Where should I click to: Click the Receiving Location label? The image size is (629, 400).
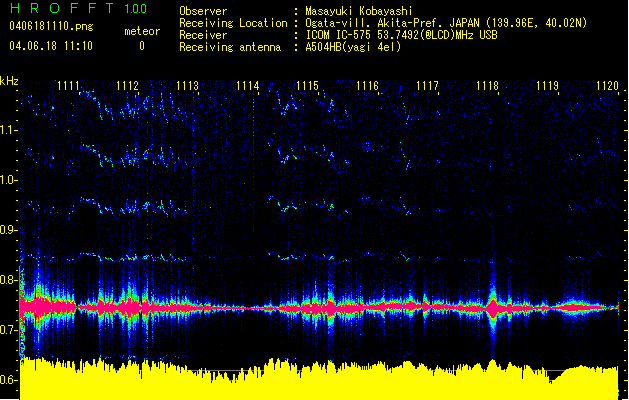(233, 23)
